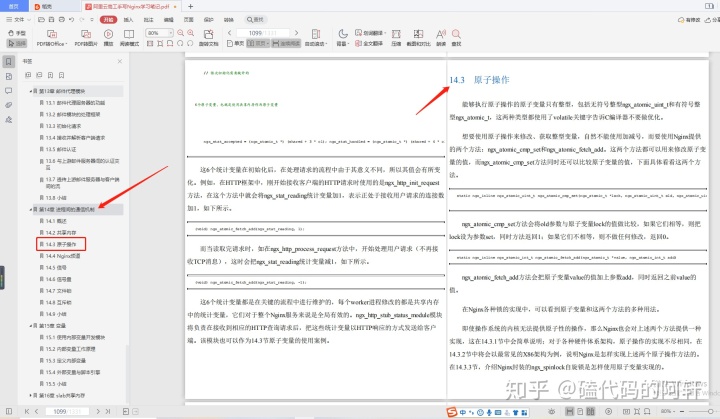Enable single page (单页) view

(x=236, y=43)
